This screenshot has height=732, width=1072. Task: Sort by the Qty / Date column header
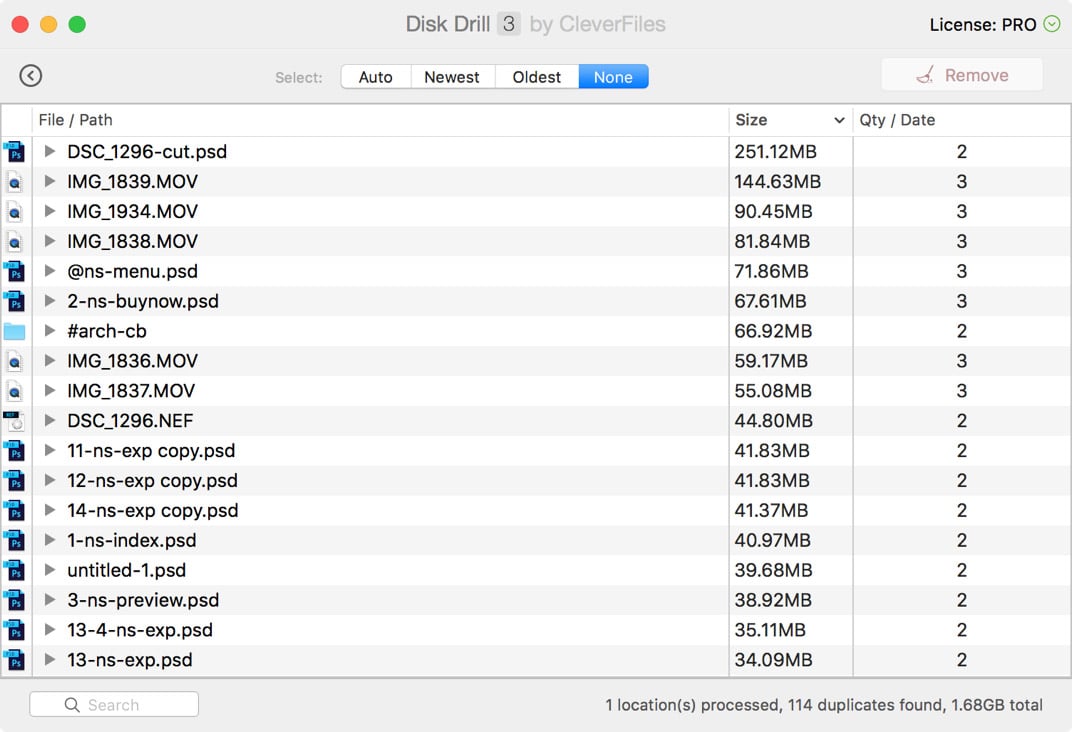point(961,120)
